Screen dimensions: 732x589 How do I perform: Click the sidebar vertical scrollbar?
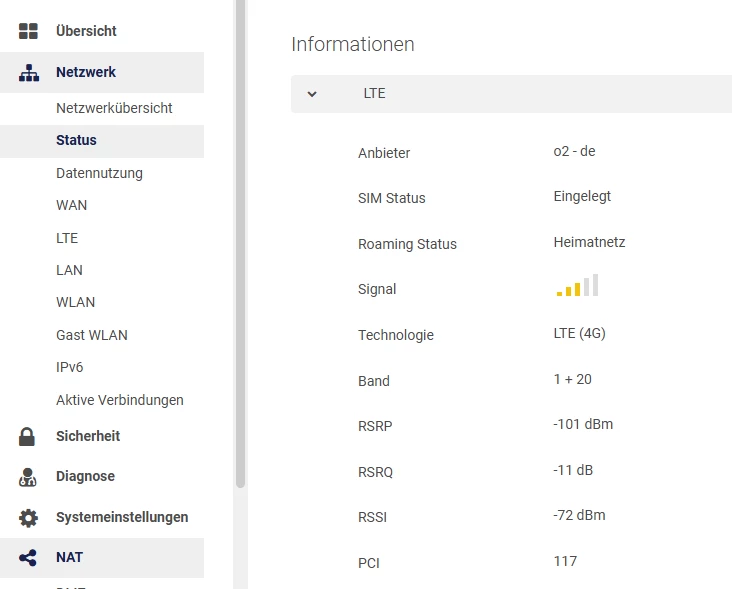240,240
